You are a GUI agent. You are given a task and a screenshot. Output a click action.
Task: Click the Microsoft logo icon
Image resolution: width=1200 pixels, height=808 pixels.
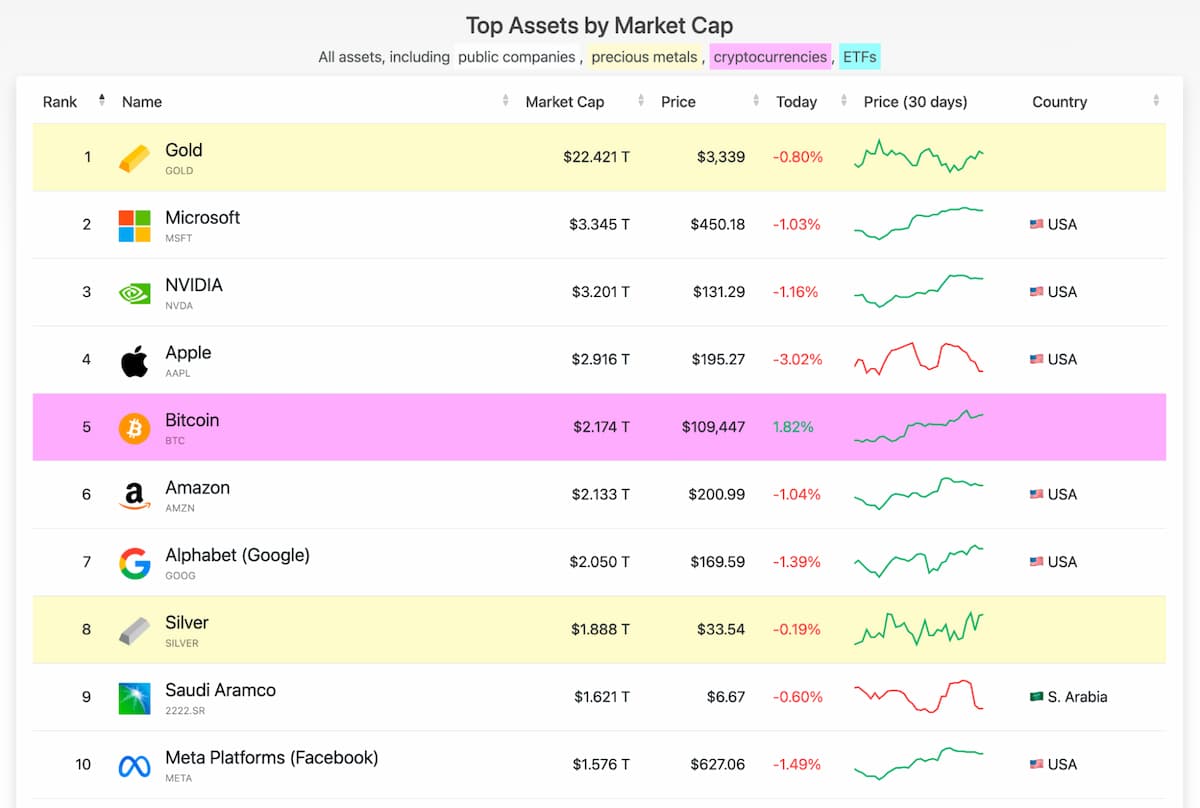click(134, 225)
